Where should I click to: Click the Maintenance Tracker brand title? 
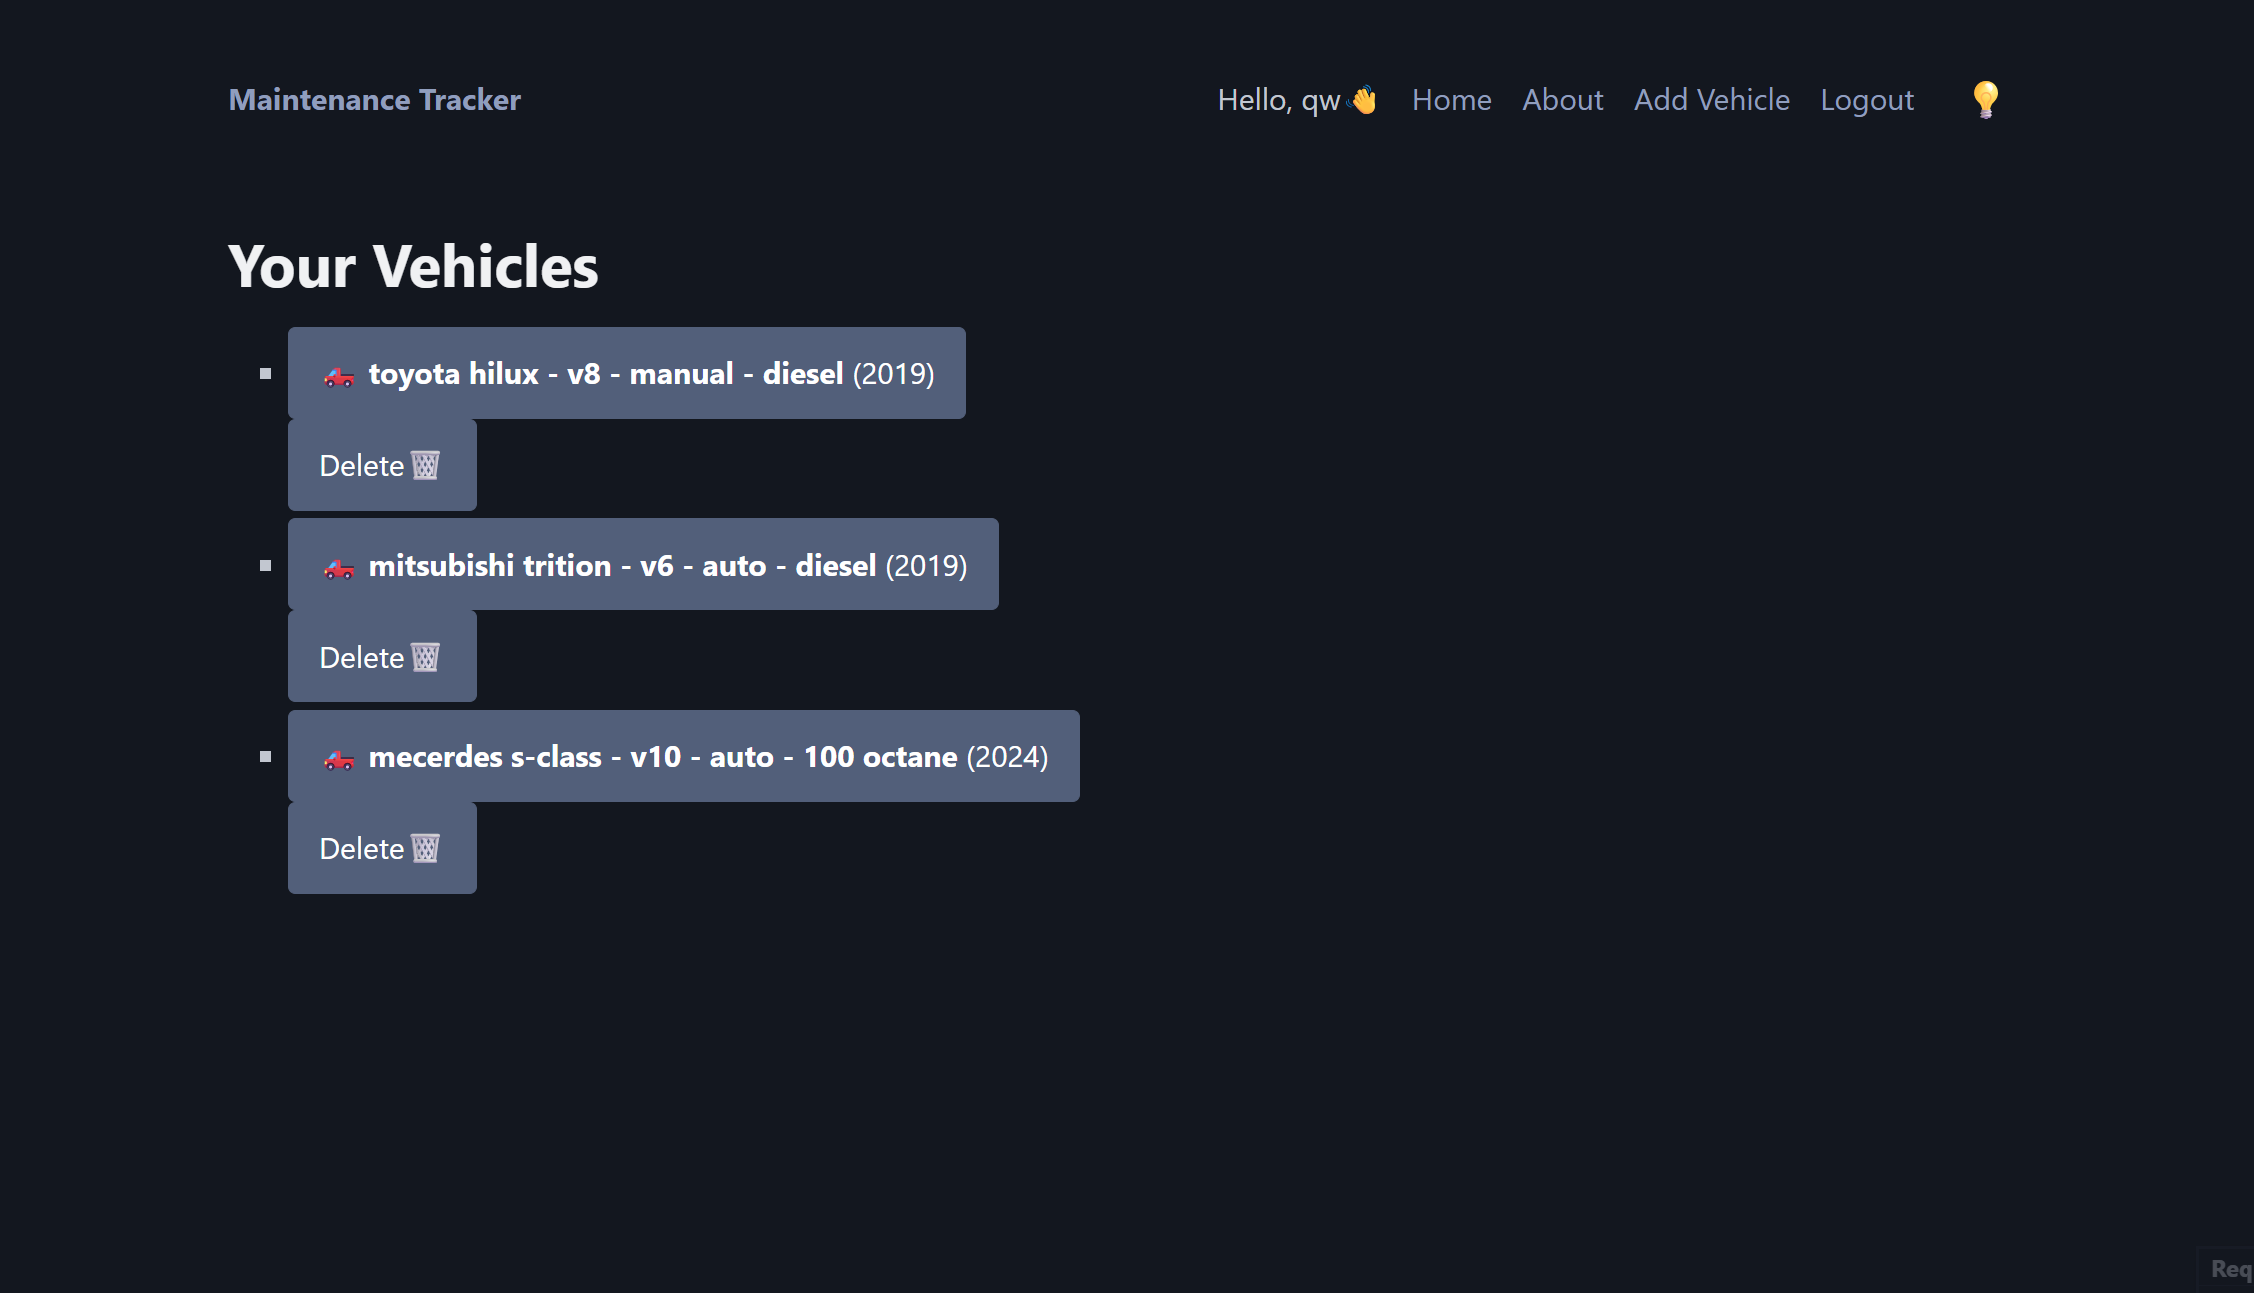(374, 100)
